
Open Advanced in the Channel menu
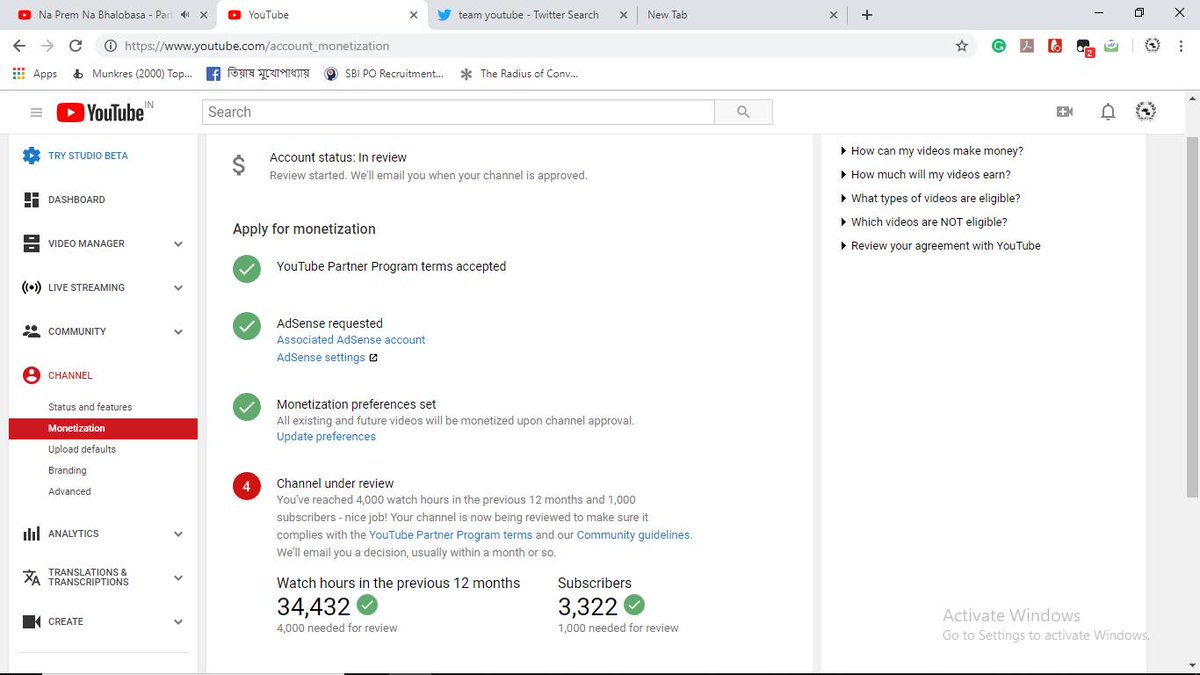pos(69,492)
